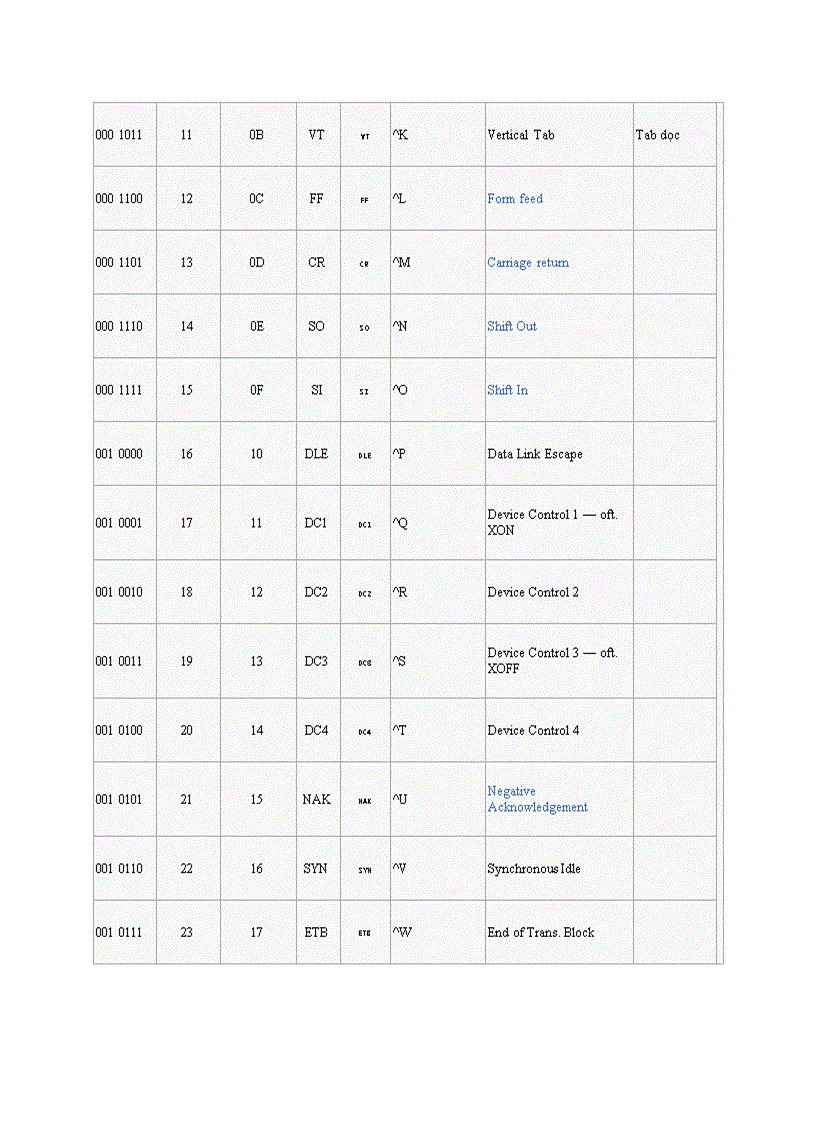Image resolution: width=816 pixels, height=1123 pixels.
Task: Open the Carriage return link
Action: coord(528,263)
